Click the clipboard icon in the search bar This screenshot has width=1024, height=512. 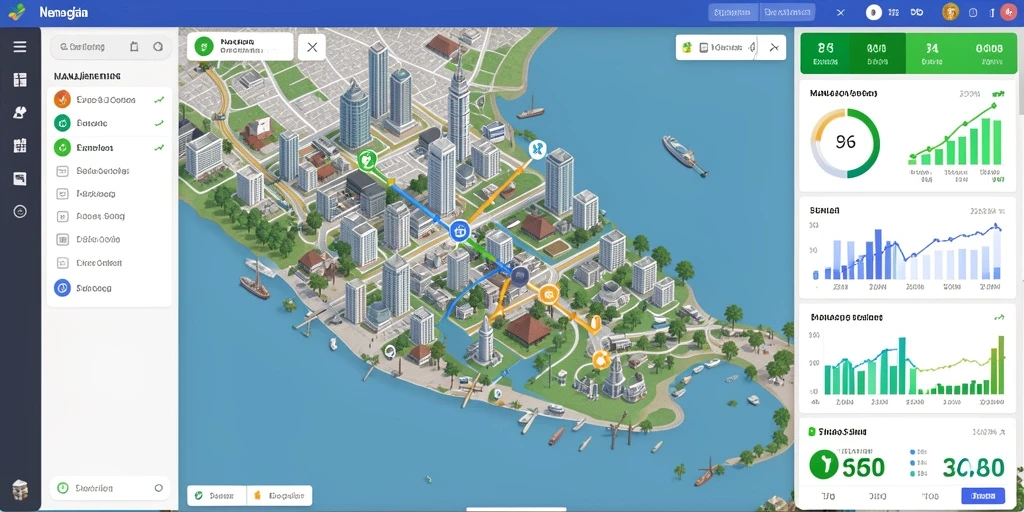(134, 46)
